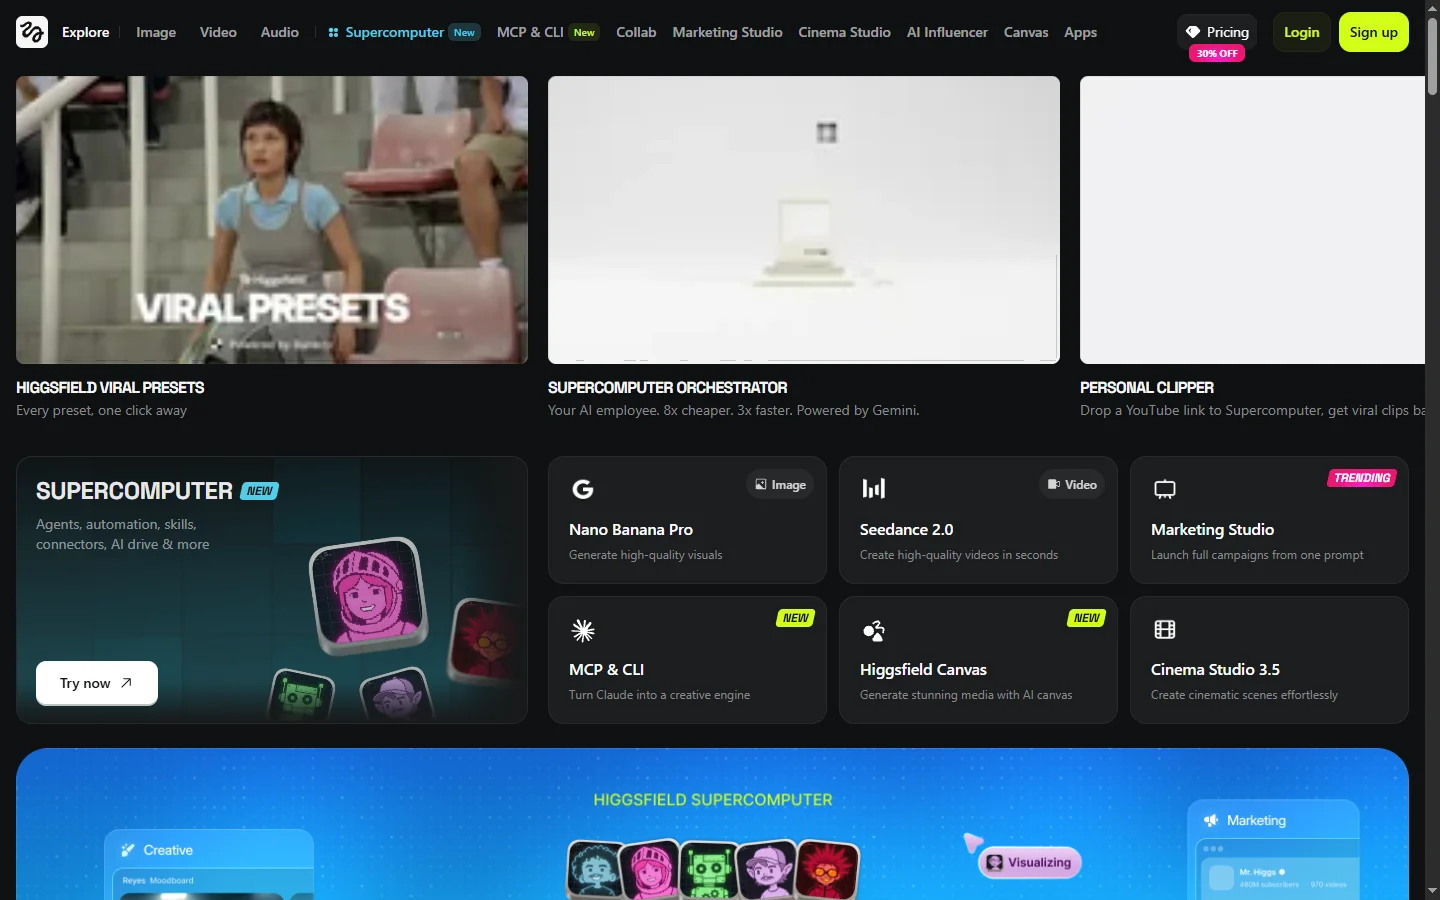This screenshot has width=1440, height=900.
Task: Open the Seedance 2.0 title link
Action: (x=907, y=530)
